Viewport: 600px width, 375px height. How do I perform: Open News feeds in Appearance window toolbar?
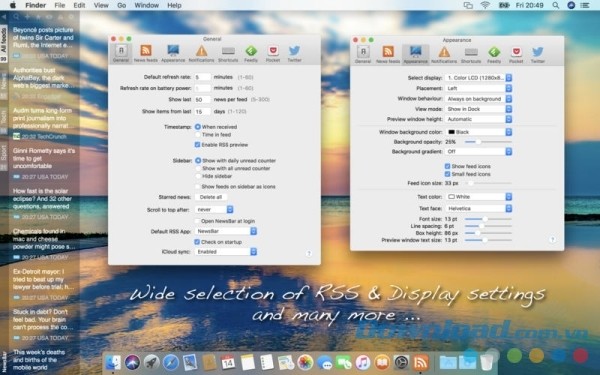pyautogui.click(x=388, y=54)
